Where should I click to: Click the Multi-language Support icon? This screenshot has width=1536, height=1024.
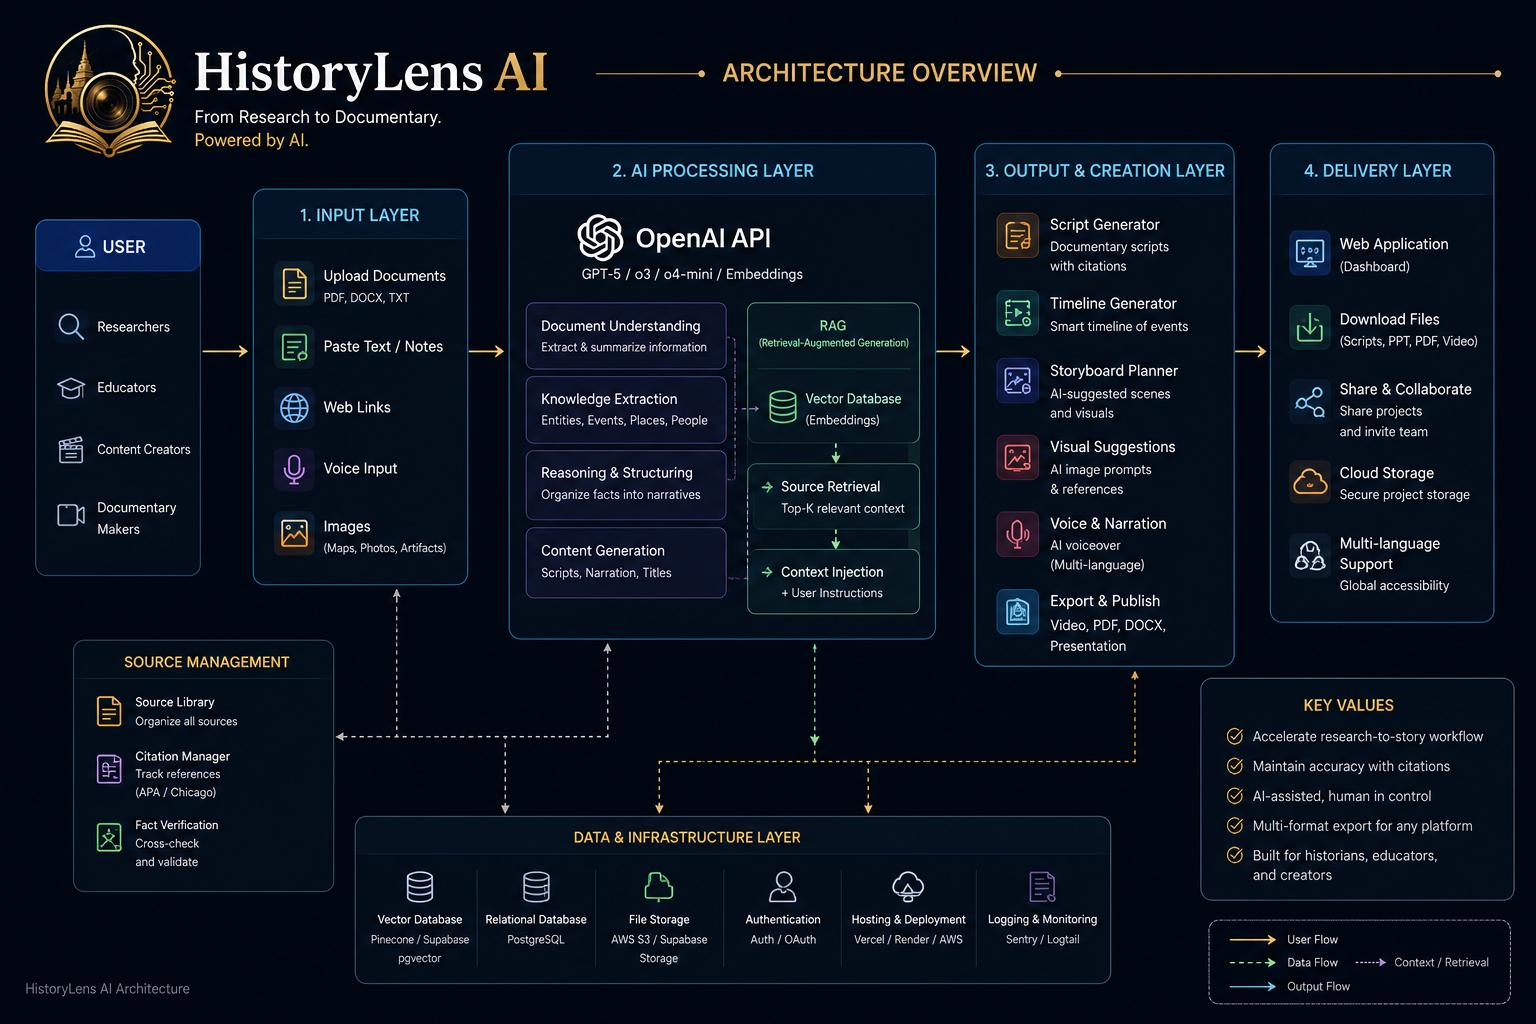tap(1309, 555)
